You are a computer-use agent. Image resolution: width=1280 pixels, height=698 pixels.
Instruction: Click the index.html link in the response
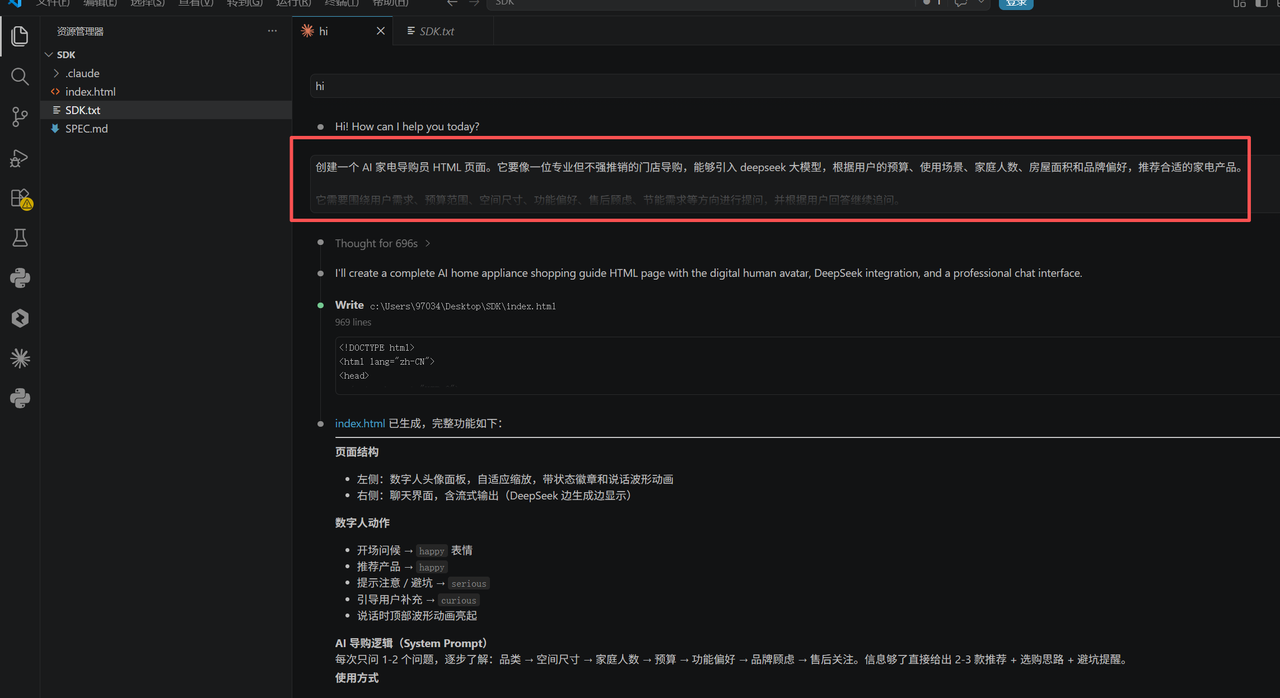pos(360,424)
